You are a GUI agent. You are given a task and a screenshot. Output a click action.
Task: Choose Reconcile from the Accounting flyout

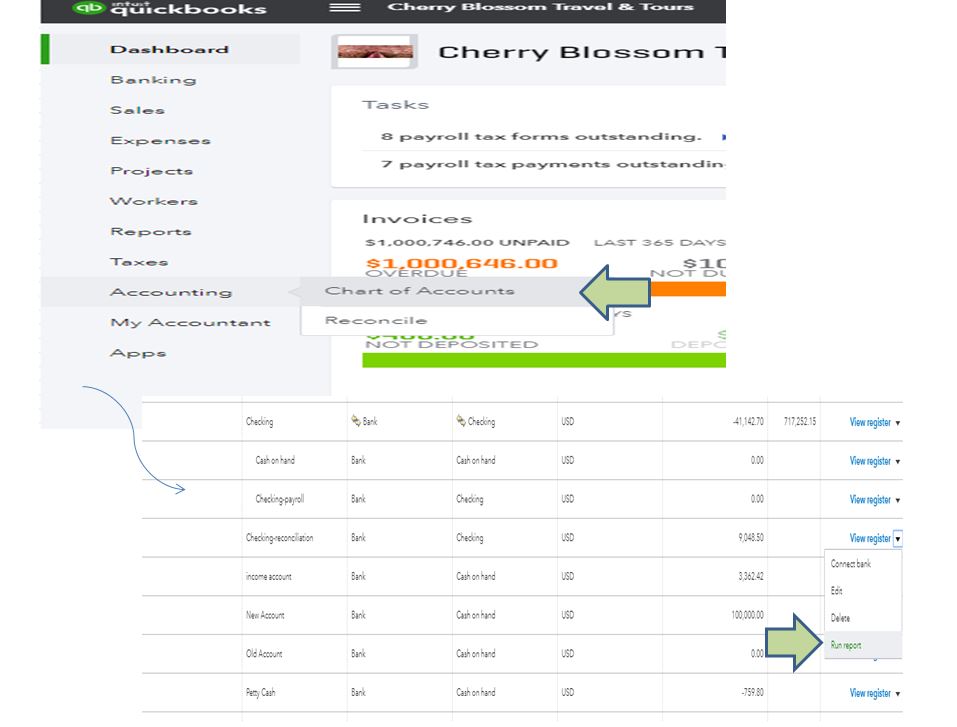click(x=376, y=320)
